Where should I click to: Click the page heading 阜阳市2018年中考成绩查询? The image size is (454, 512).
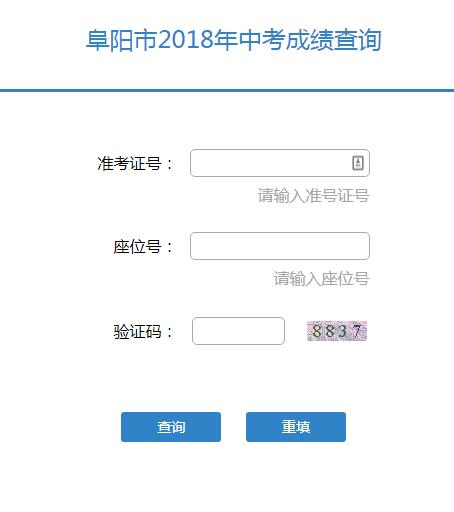click(x=234, y=40)
